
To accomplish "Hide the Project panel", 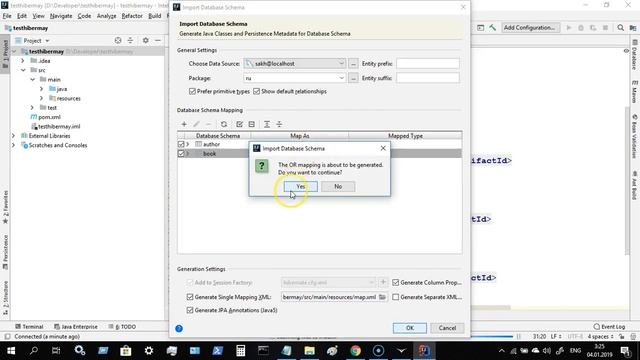I will (x=158, y=40).
